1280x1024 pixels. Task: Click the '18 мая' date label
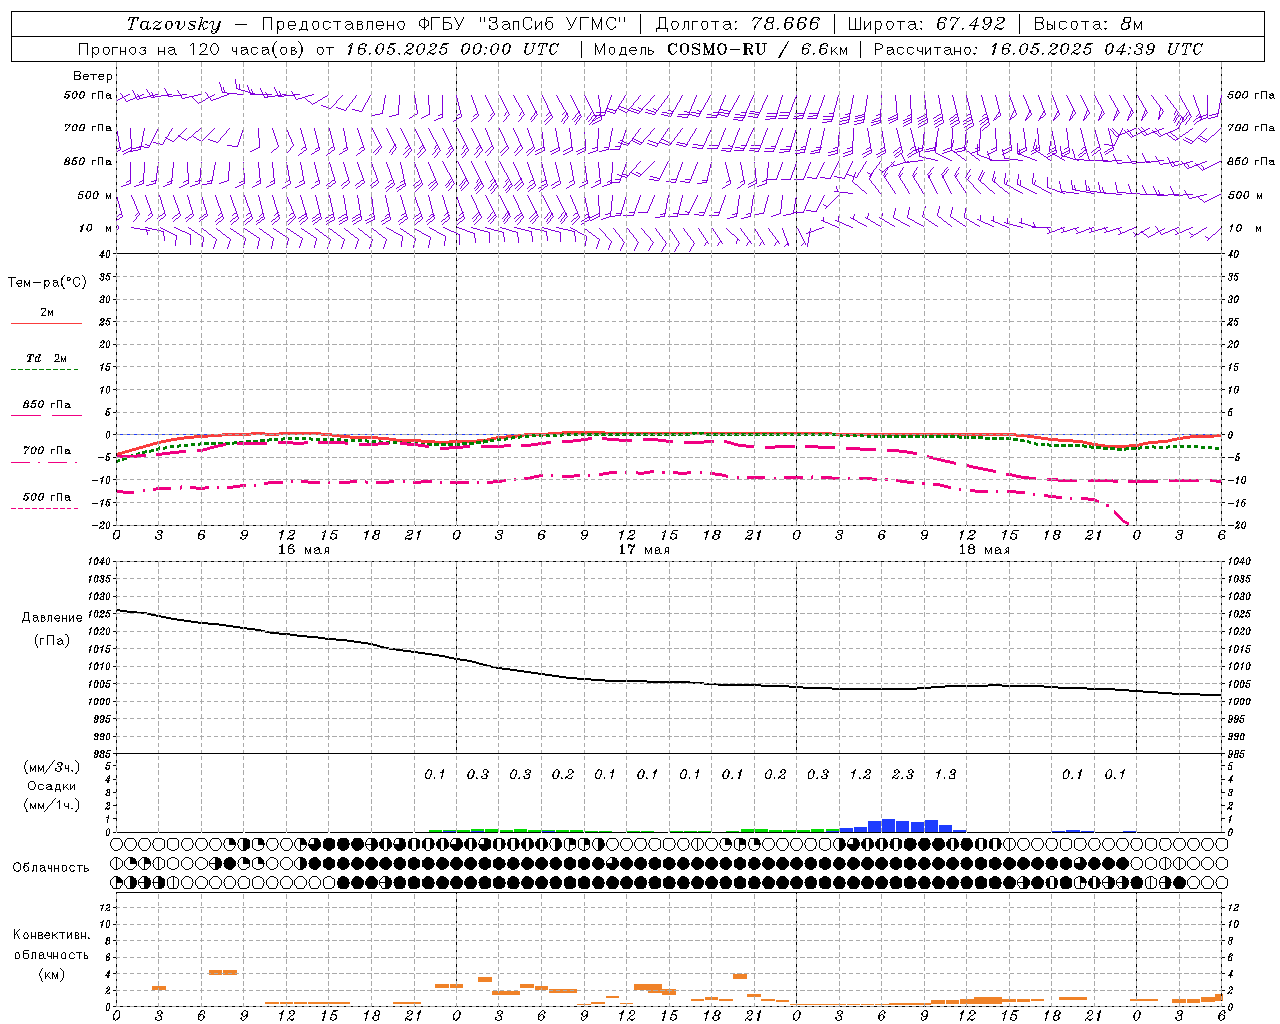[984, 549]
